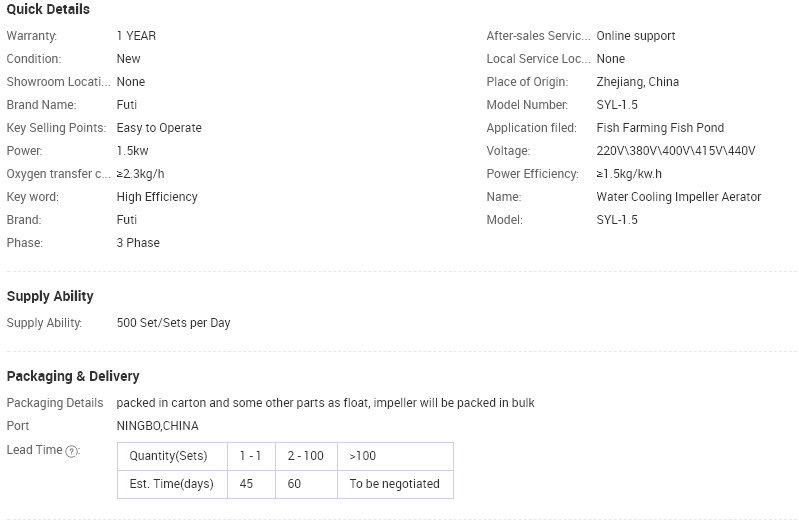Click the 2 - 100 quantity cell

point(306,456)
